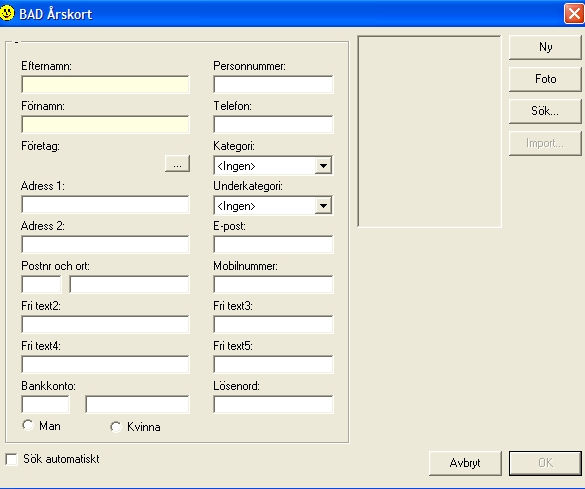Close the BAD Årskort dialog
Viewport: 585px width, 489px height.
click(574, 14)
